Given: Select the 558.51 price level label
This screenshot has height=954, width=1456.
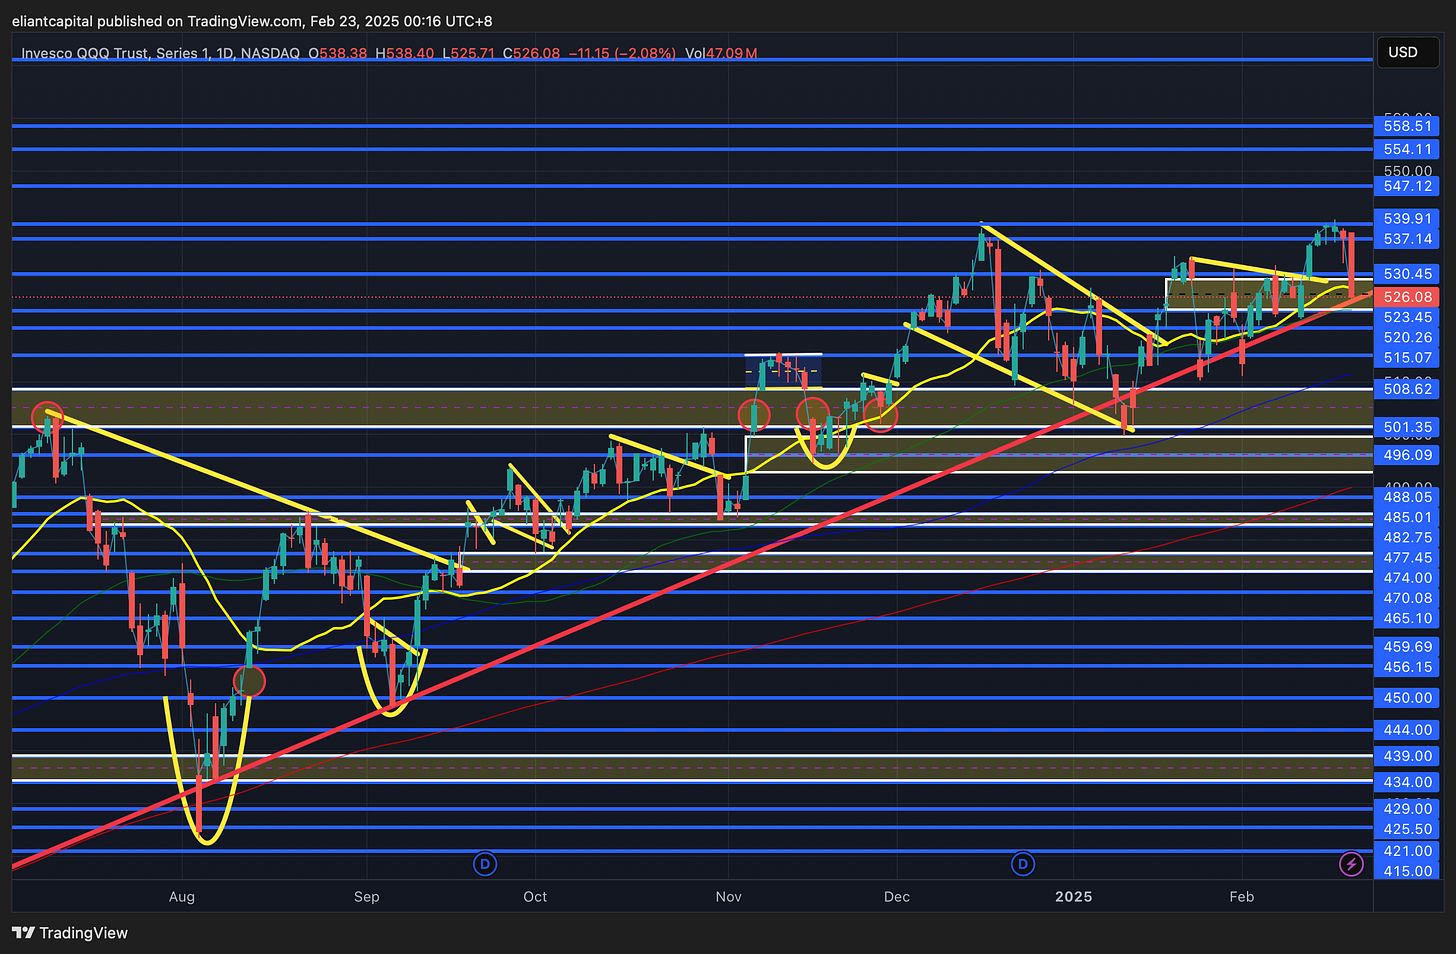Looking at the screenshot, I should (1407, 126).
